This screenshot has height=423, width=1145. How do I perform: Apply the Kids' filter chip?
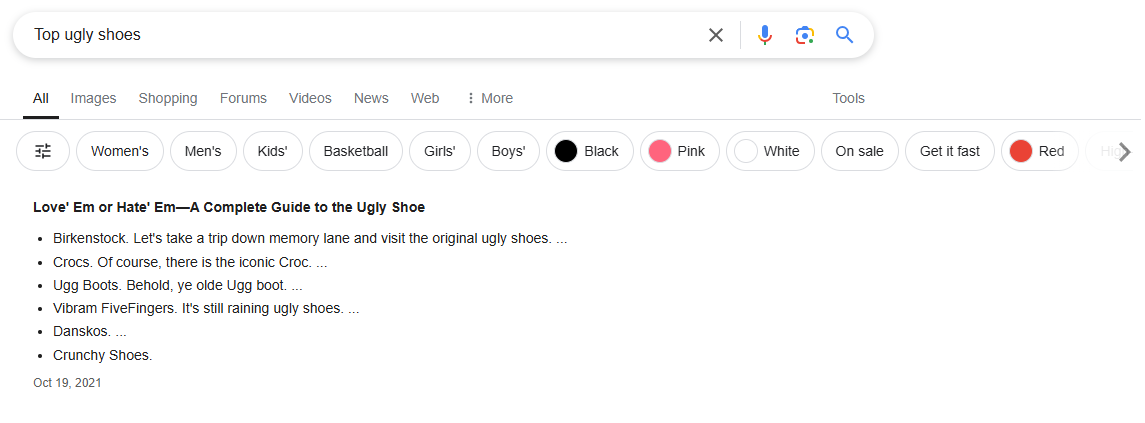(272, 151)
